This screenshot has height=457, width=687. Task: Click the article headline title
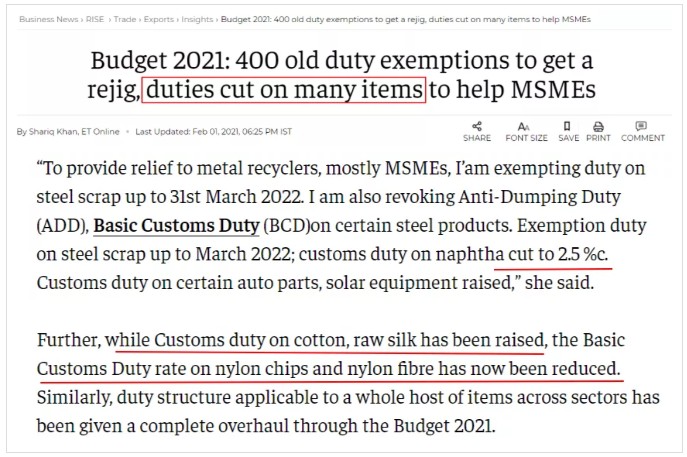tap(341, 74)
